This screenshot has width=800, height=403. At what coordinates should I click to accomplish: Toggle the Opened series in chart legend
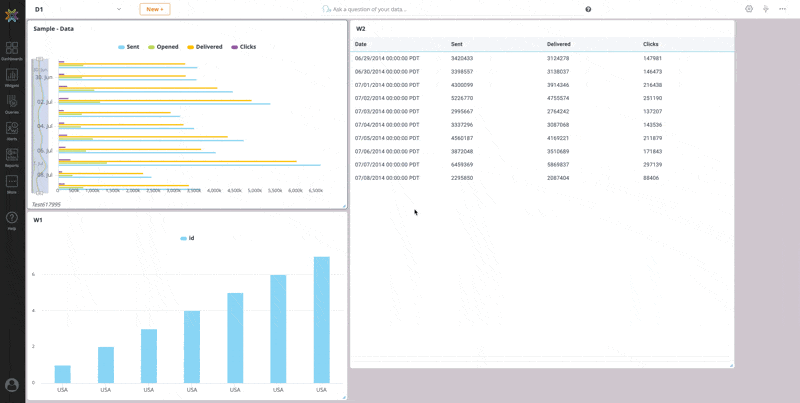163,47
